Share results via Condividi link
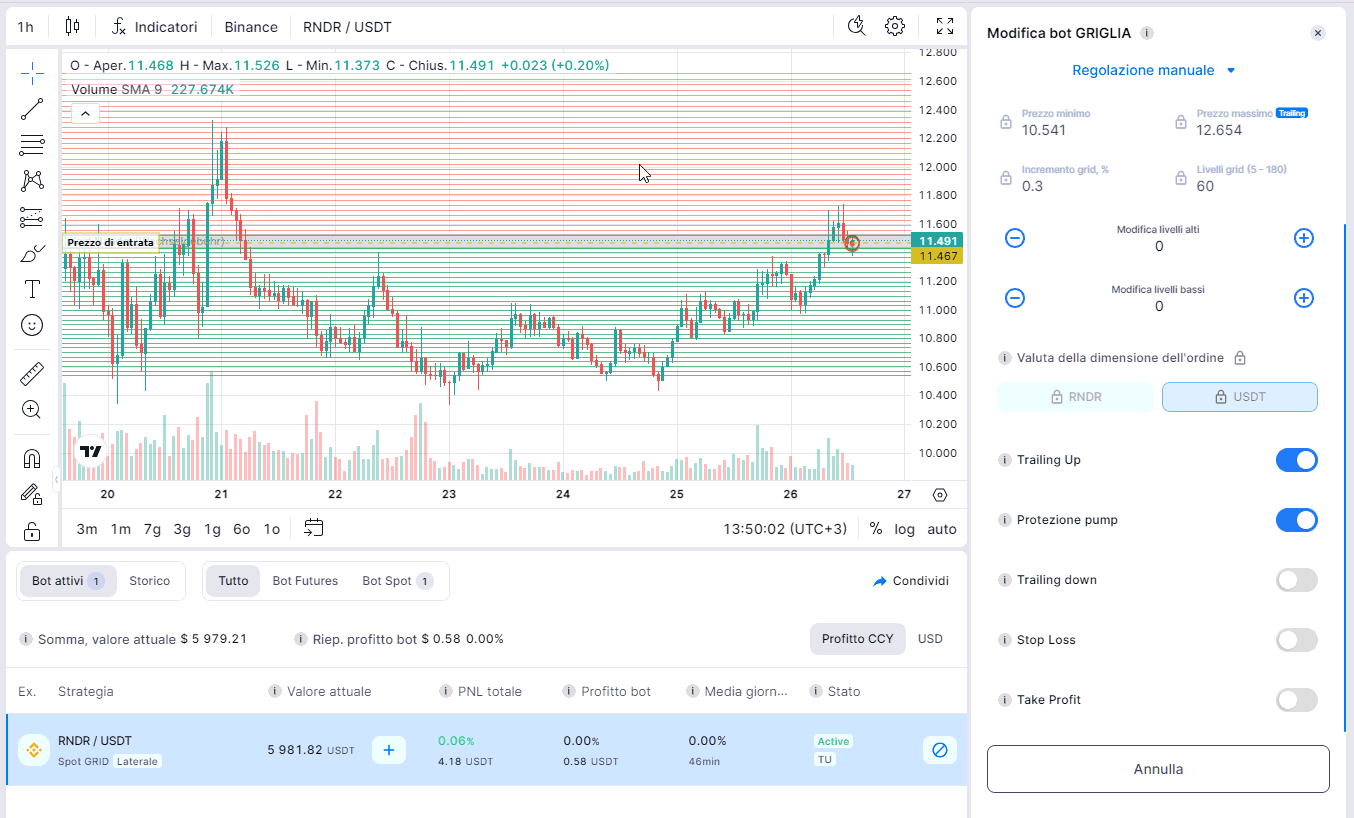This screenshot has width=1354, height=818. [x=910, y=581]
